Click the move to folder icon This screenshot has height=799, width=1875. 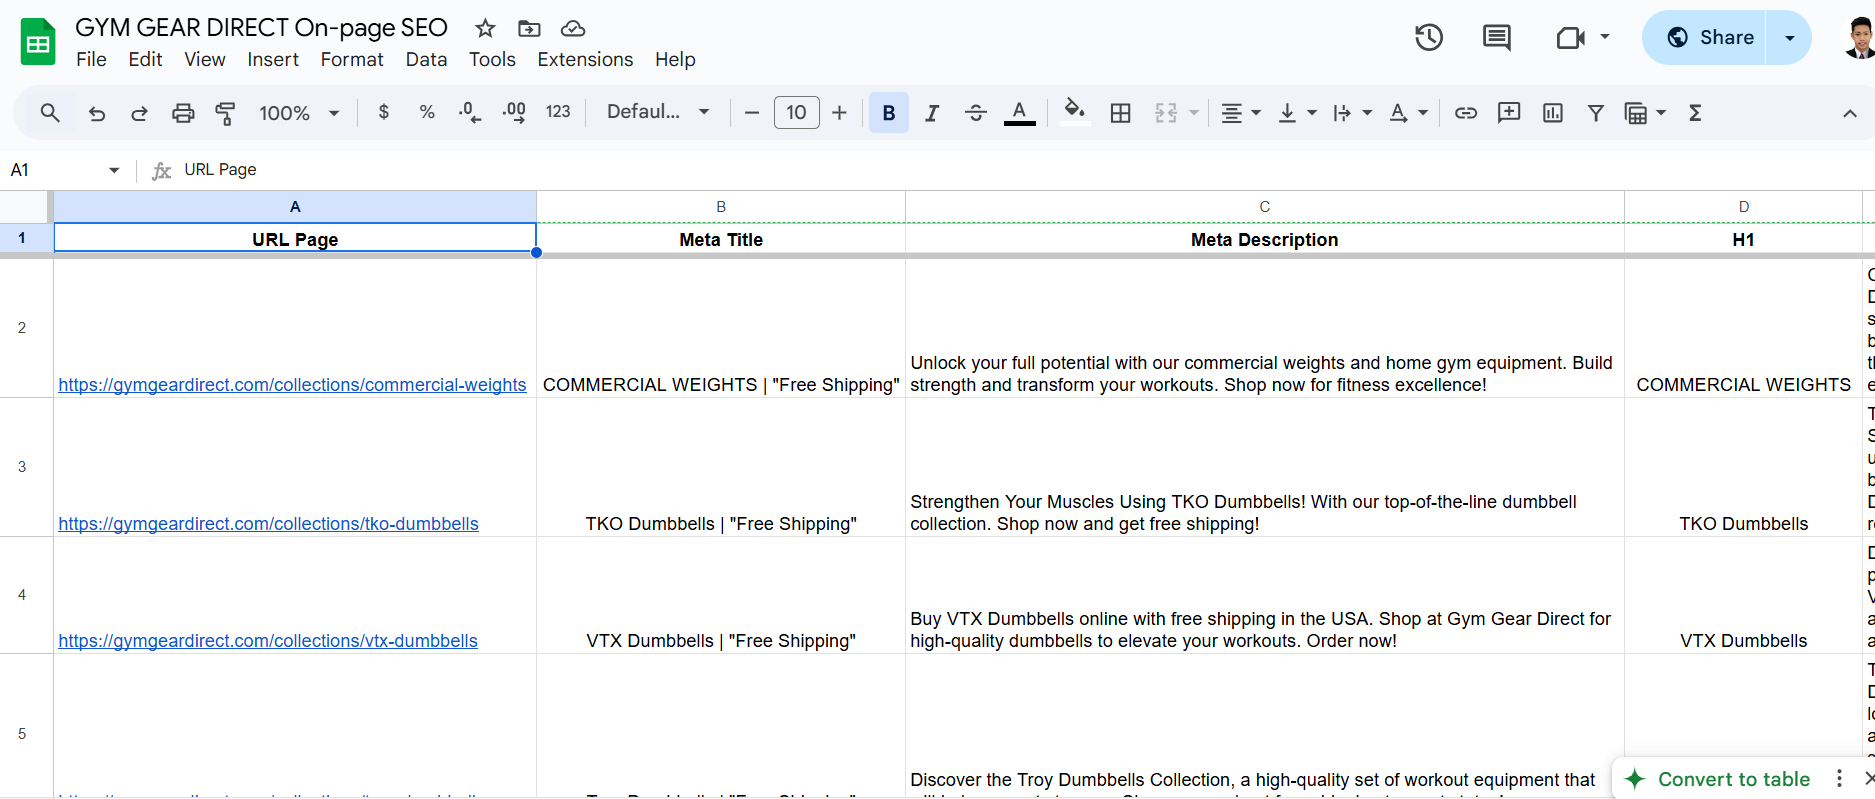[x=529, y=28]
